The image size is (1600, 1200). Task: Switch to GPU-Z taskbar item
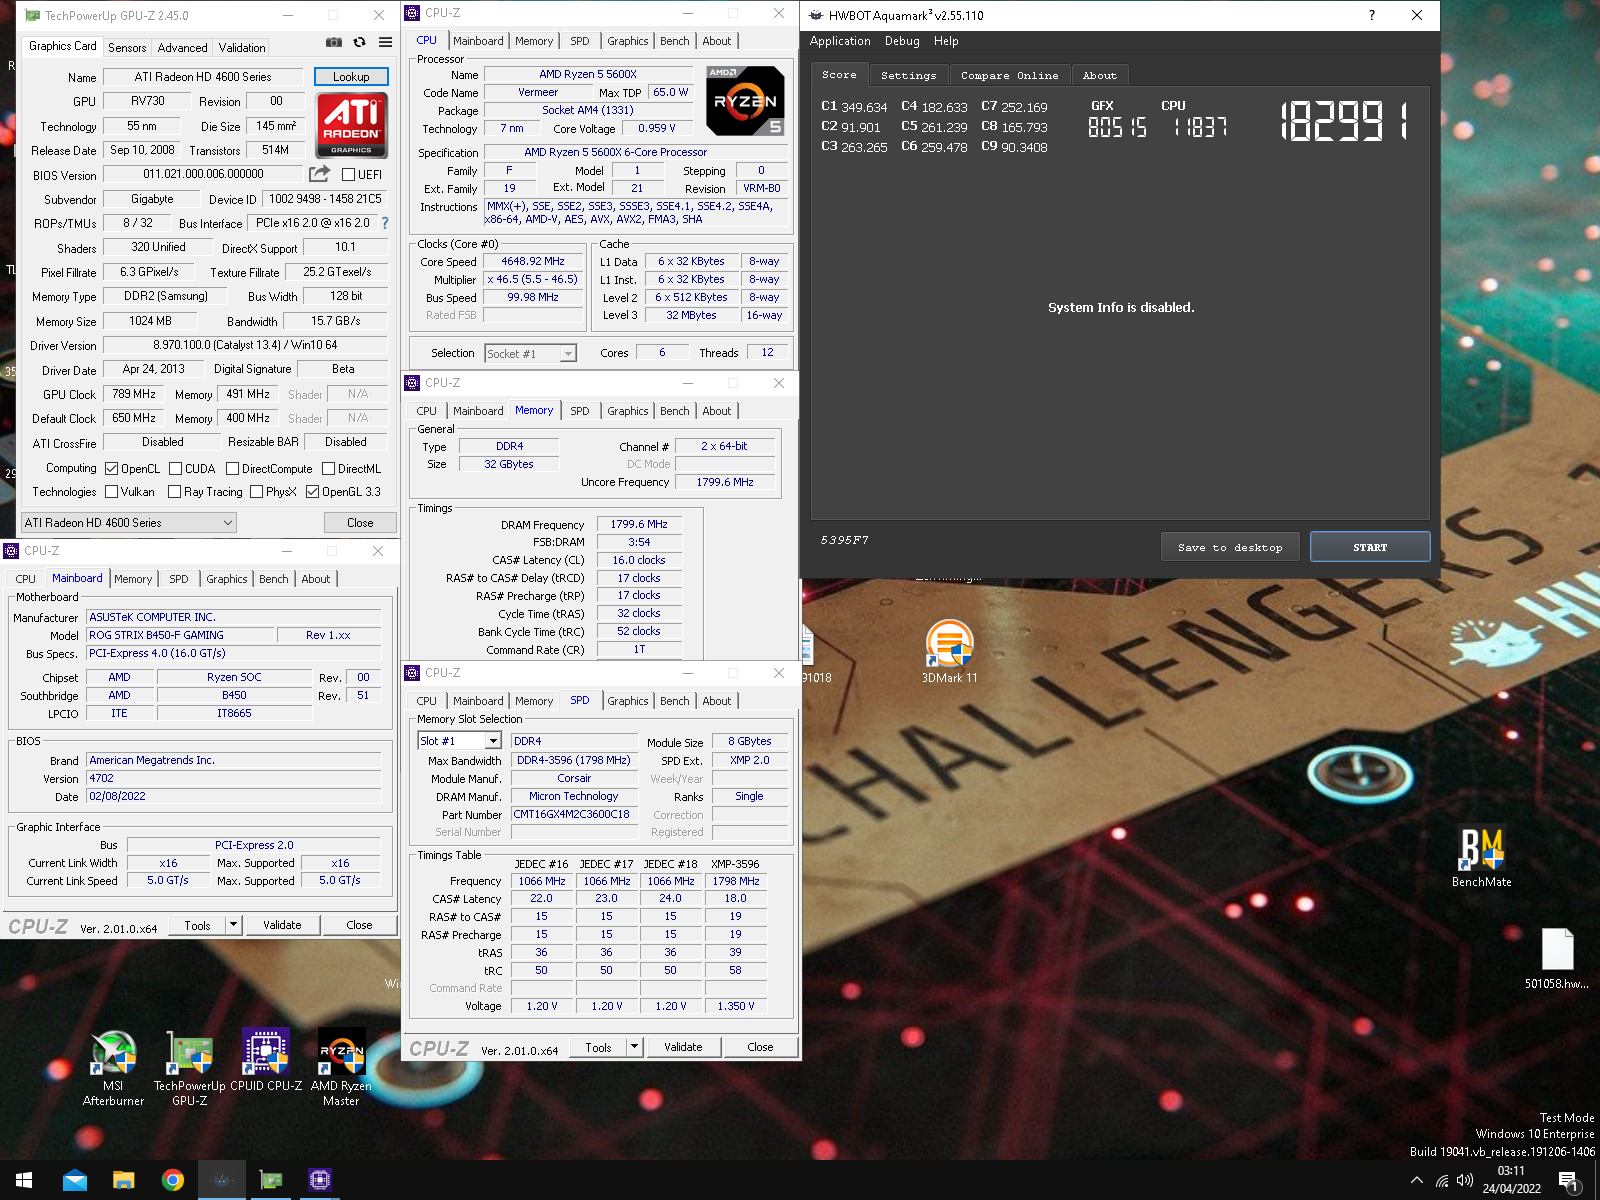click(271, 1180)
